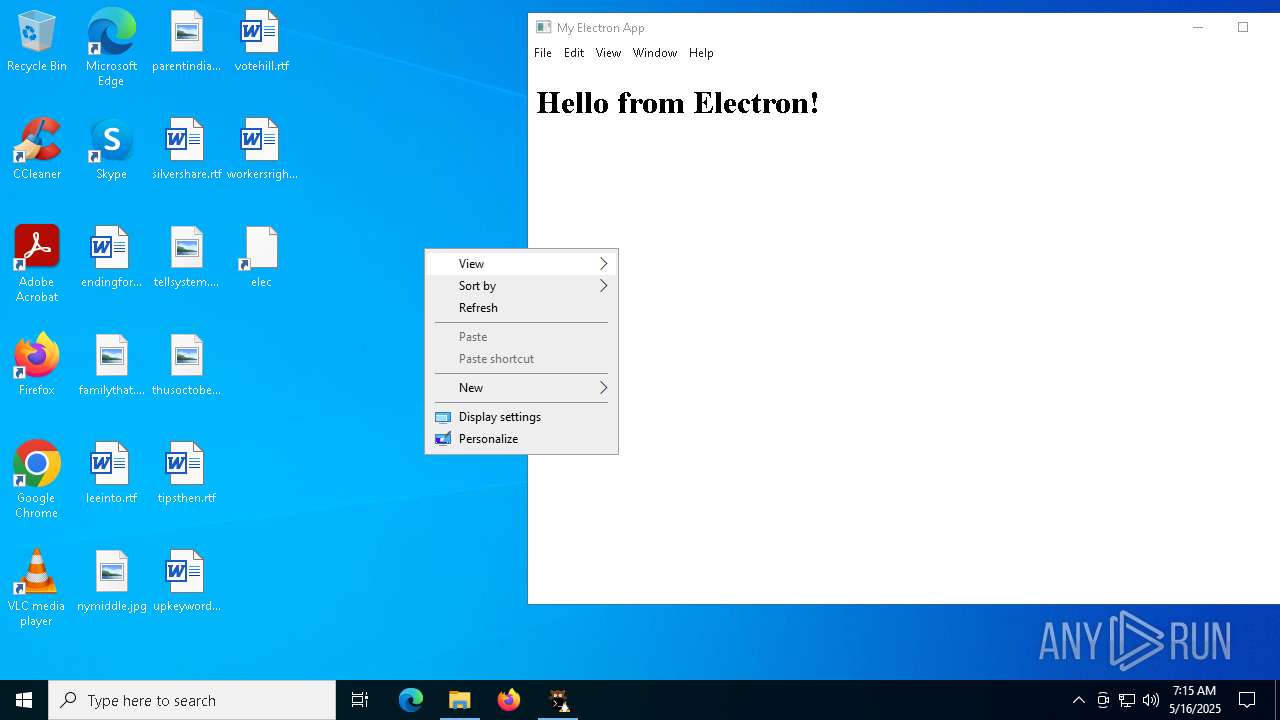Select the tellsystem... image file icon
1280x720 pixels.
[186, 258]
